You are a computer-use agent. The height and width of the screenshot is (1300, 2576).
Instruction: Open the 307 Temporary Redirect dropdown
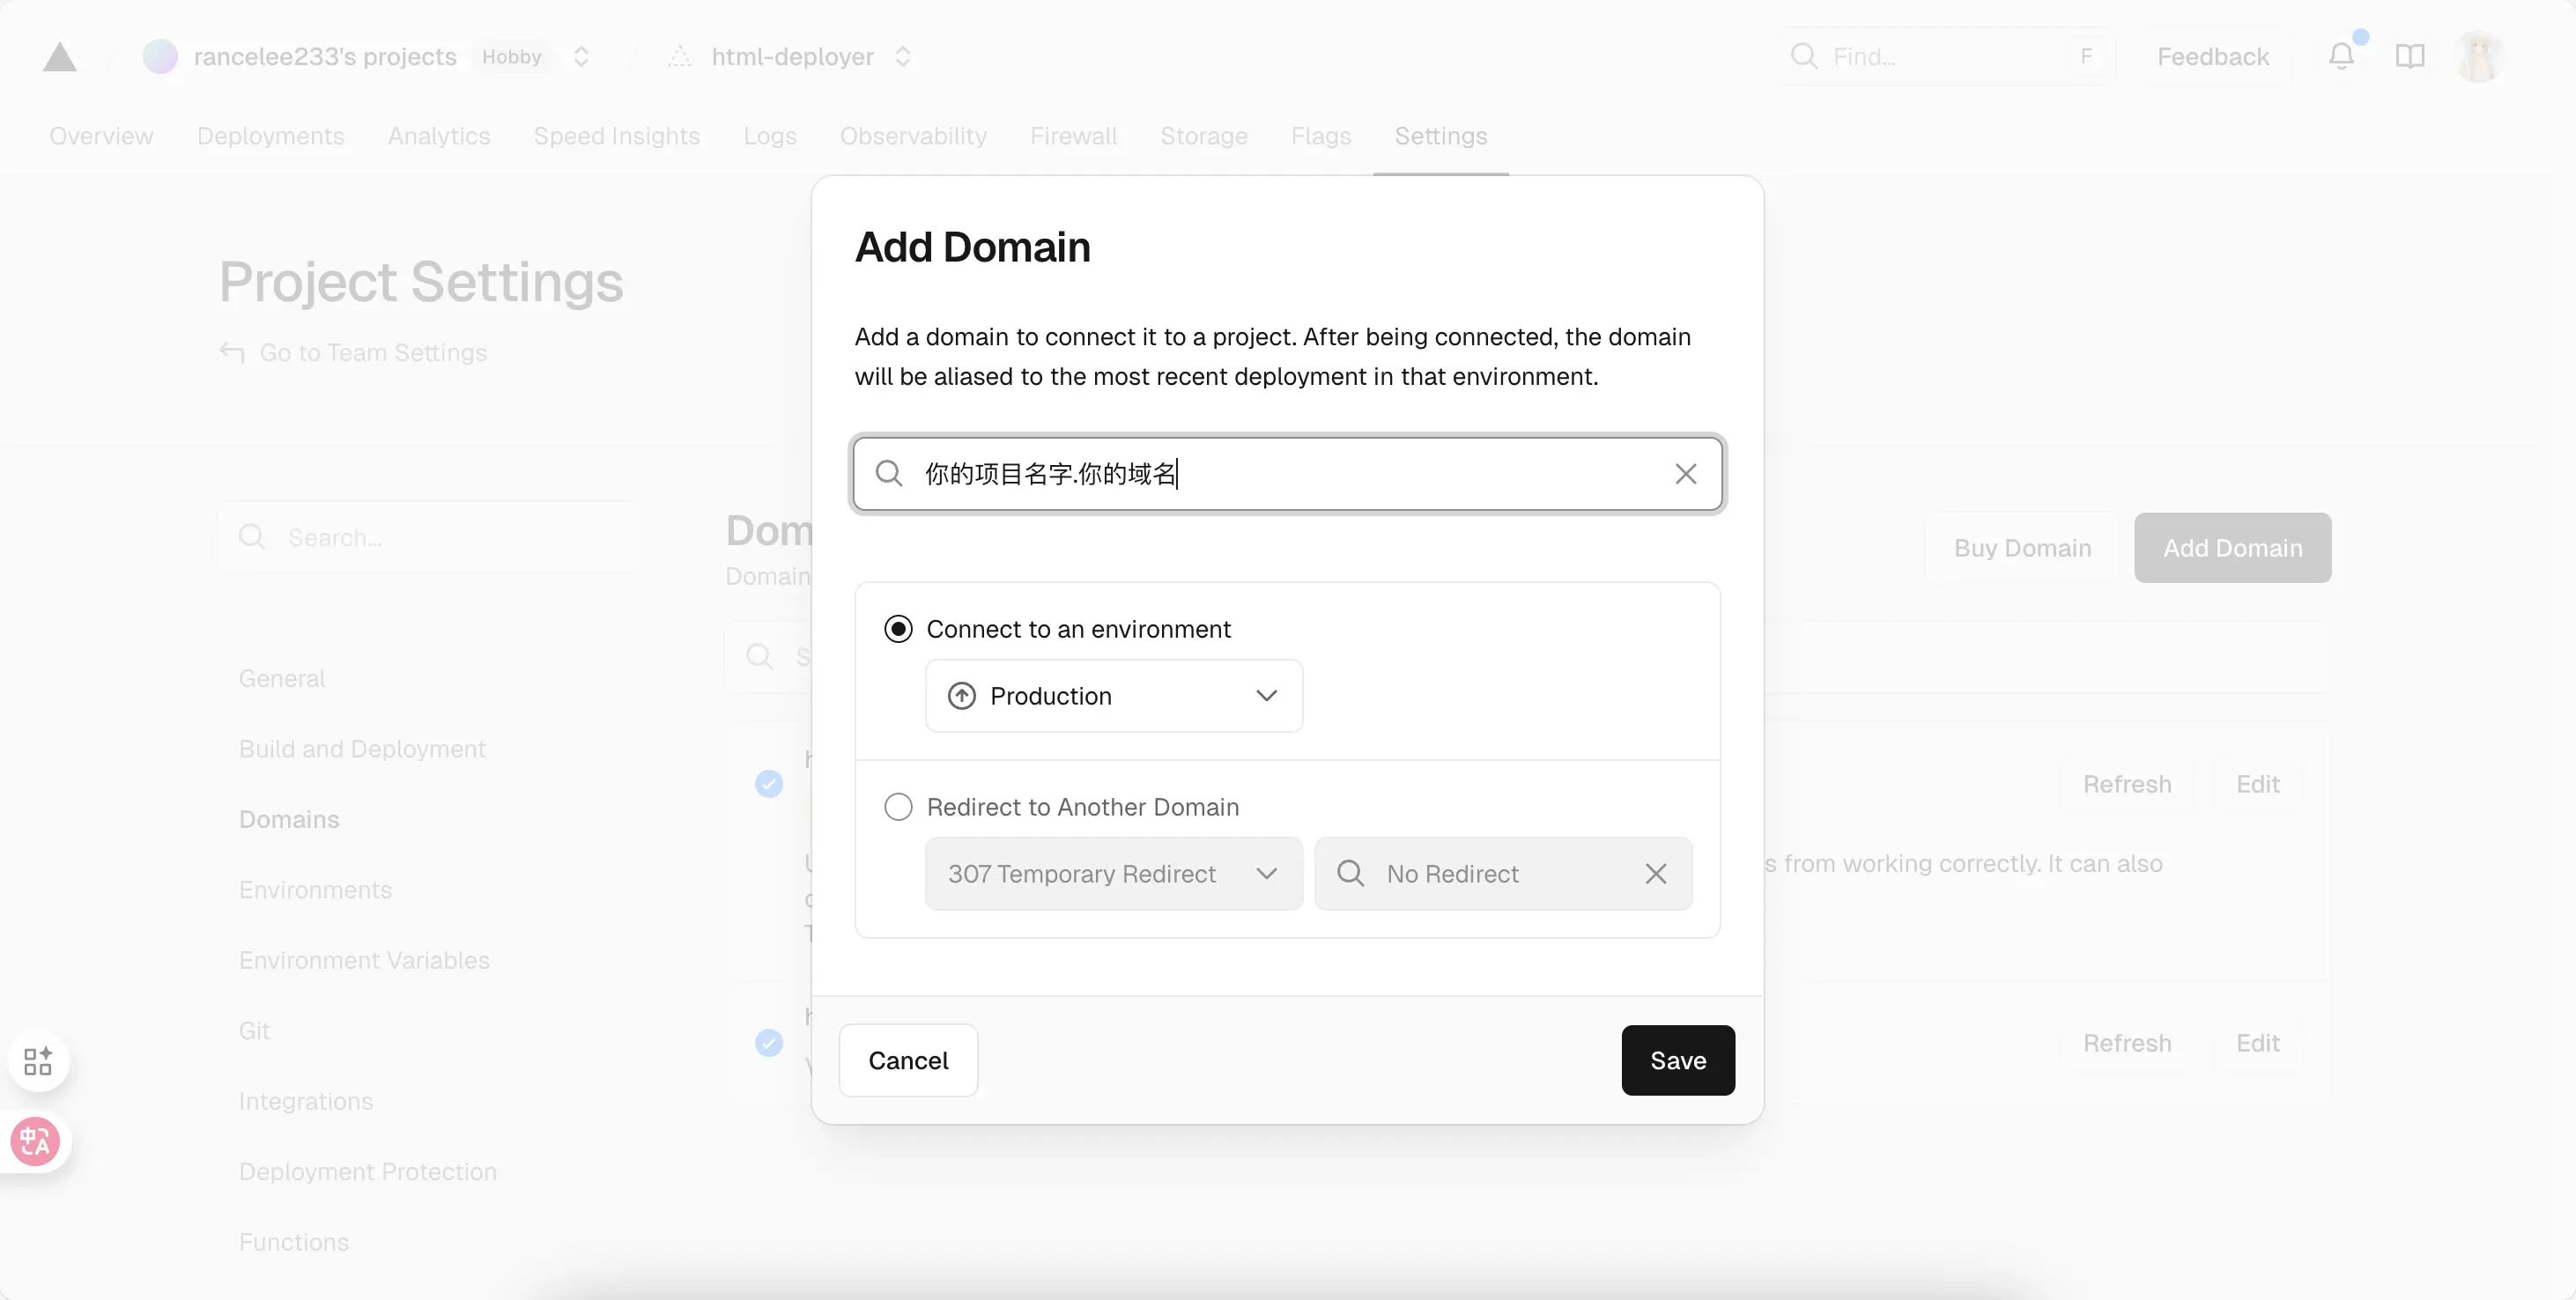[1113, 874]
